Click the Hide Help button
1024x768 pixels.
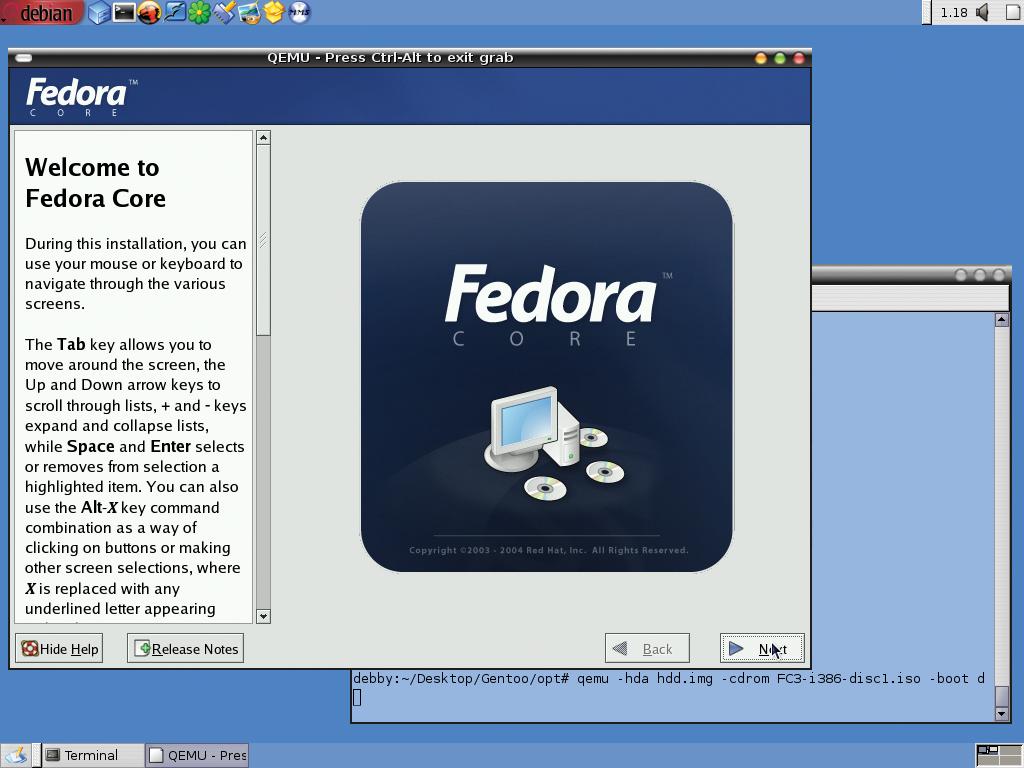[59, 648]
